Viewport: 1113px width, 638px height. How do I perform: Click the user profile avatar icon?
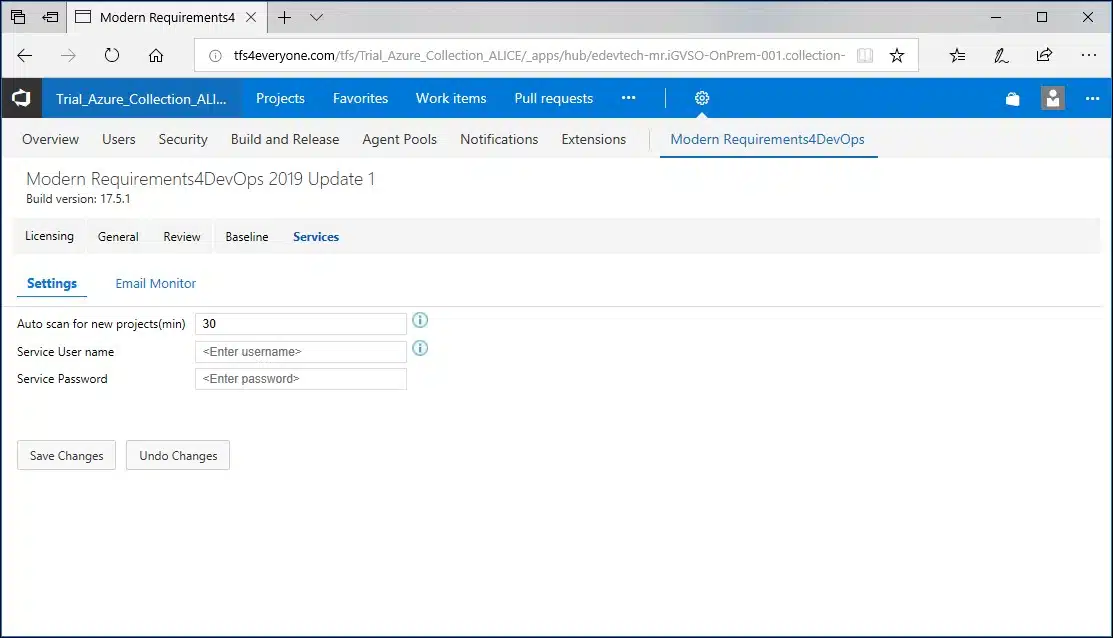click(1052, 98)
